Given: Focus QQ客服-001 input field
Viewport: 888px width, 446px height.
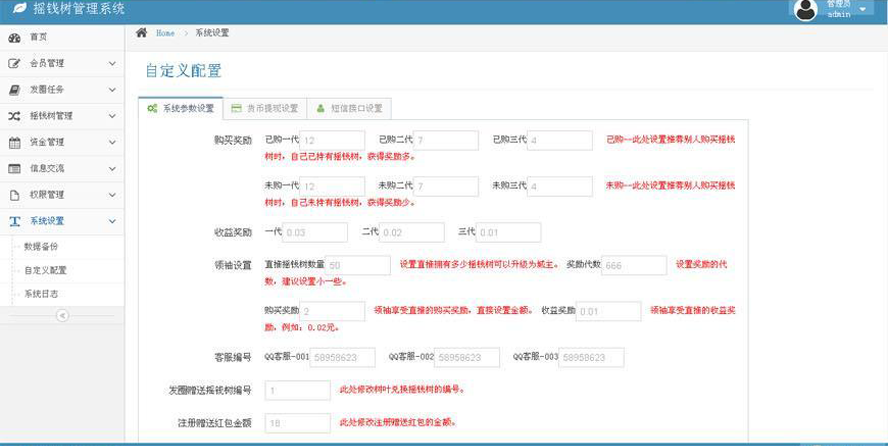Looking at the screenshot, I should pyautogui.click(x=342, y=358).
